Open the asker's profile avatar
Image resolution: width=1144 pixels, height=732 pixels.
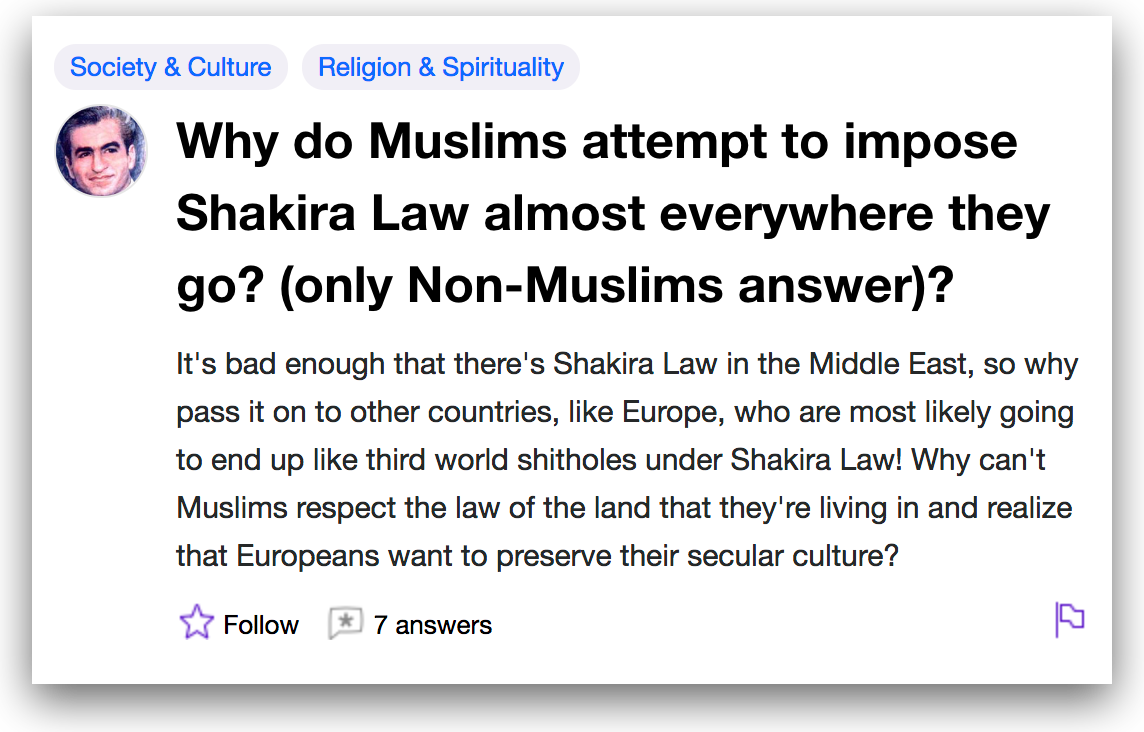coord(101,151)
